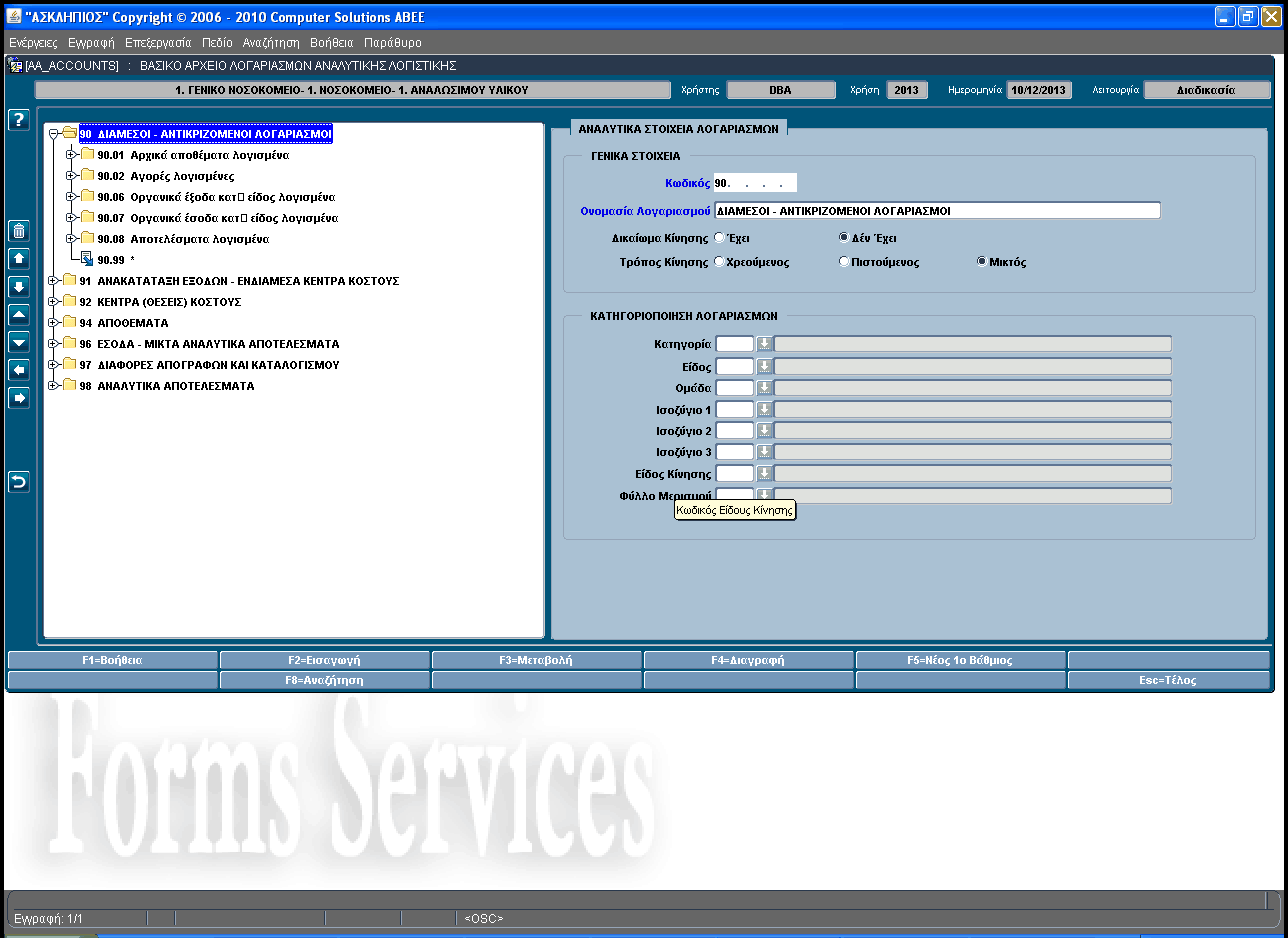Viewport: 1288px width, 938px height.
Task: Click folder icon of 90.02 Αγορές λογισμένες
Action: (87, 175)
